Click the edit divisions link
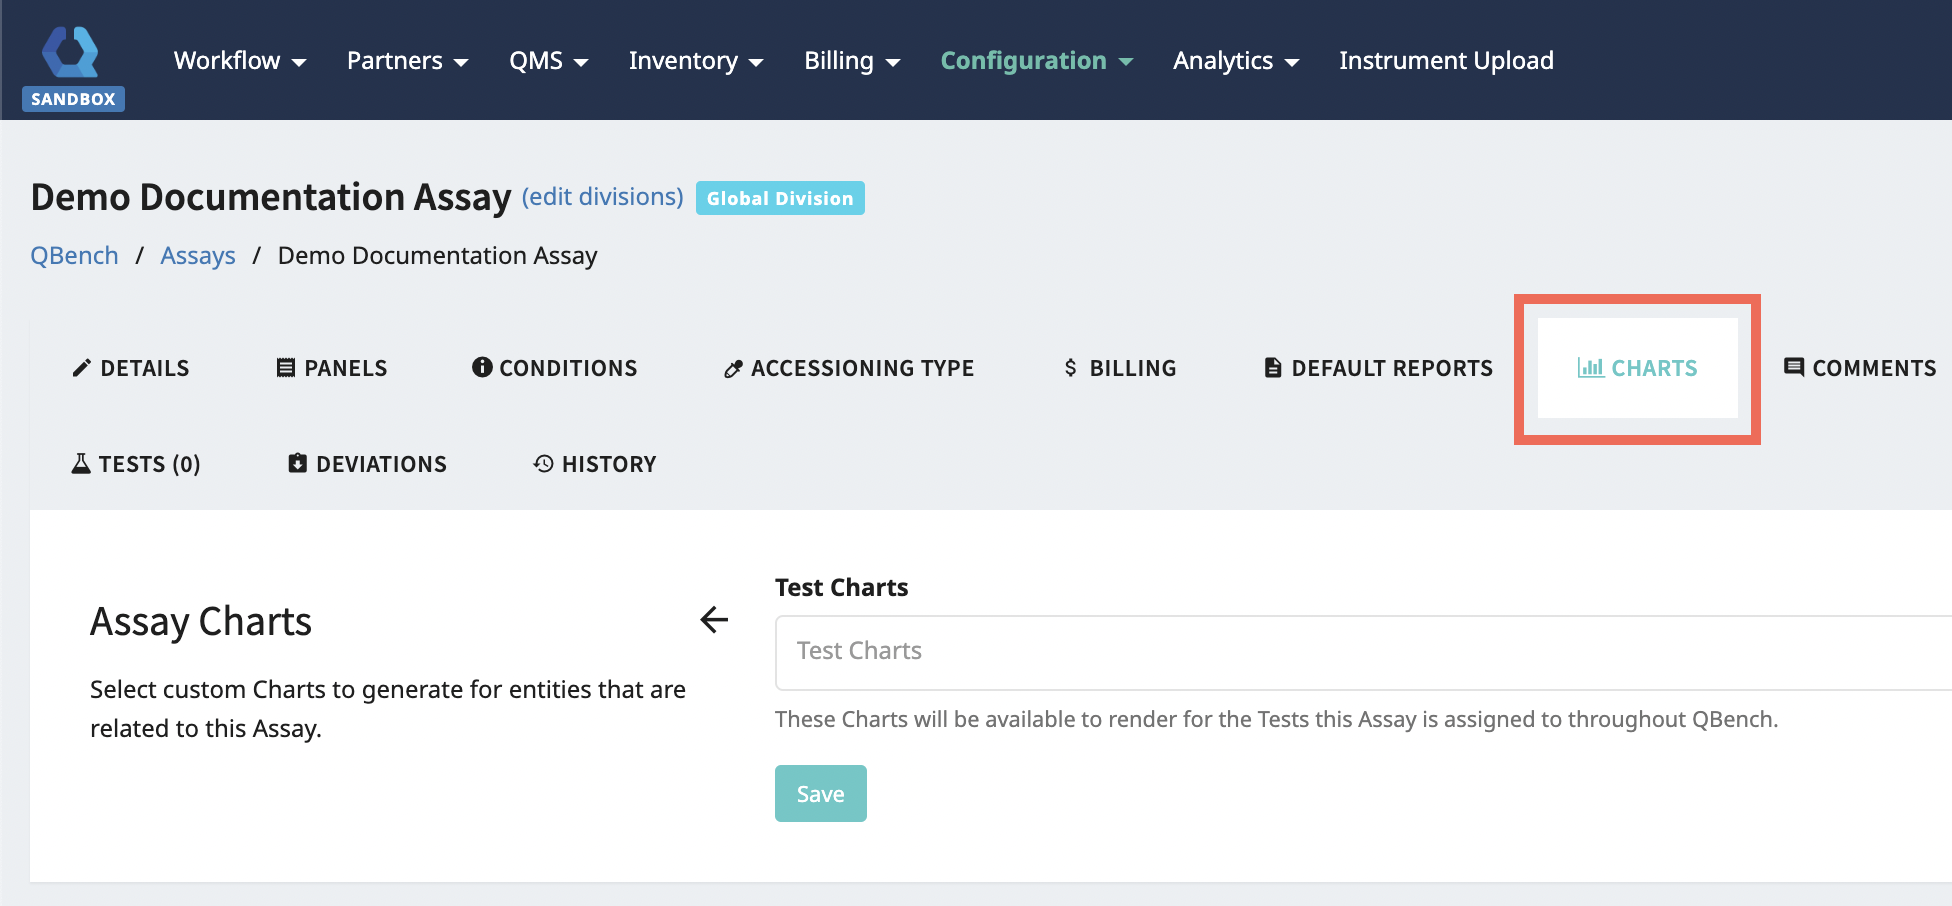The height and width of the screenshot is (906, 1952). tap(602, 197)
